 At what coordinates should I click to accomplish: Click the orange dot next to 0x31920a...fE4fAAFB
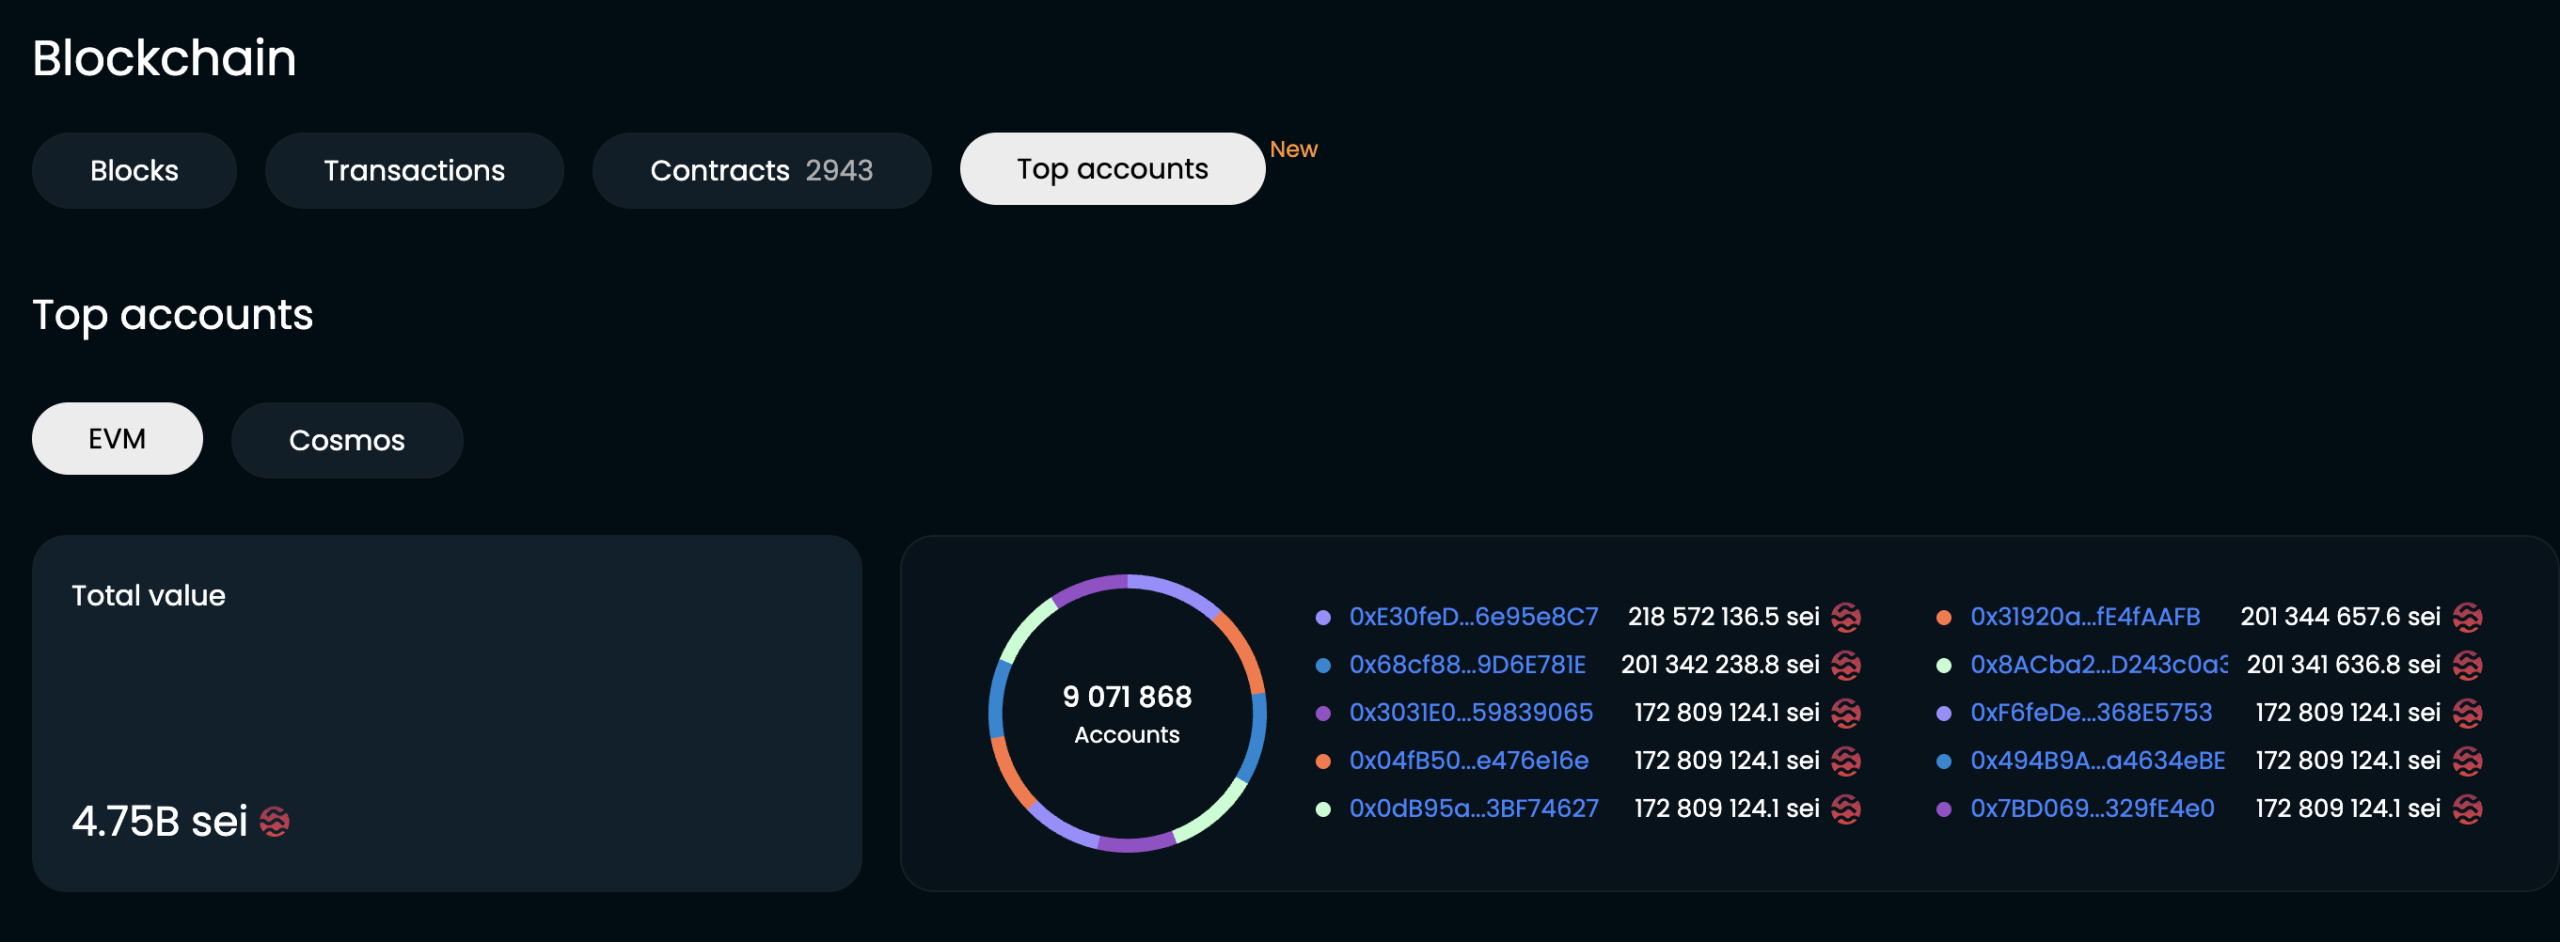1944,617
